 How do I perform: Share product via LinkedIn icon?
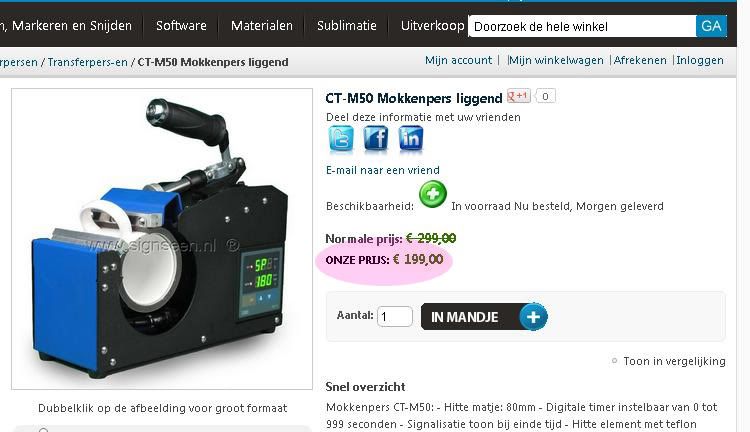click(x=411, y=139)
